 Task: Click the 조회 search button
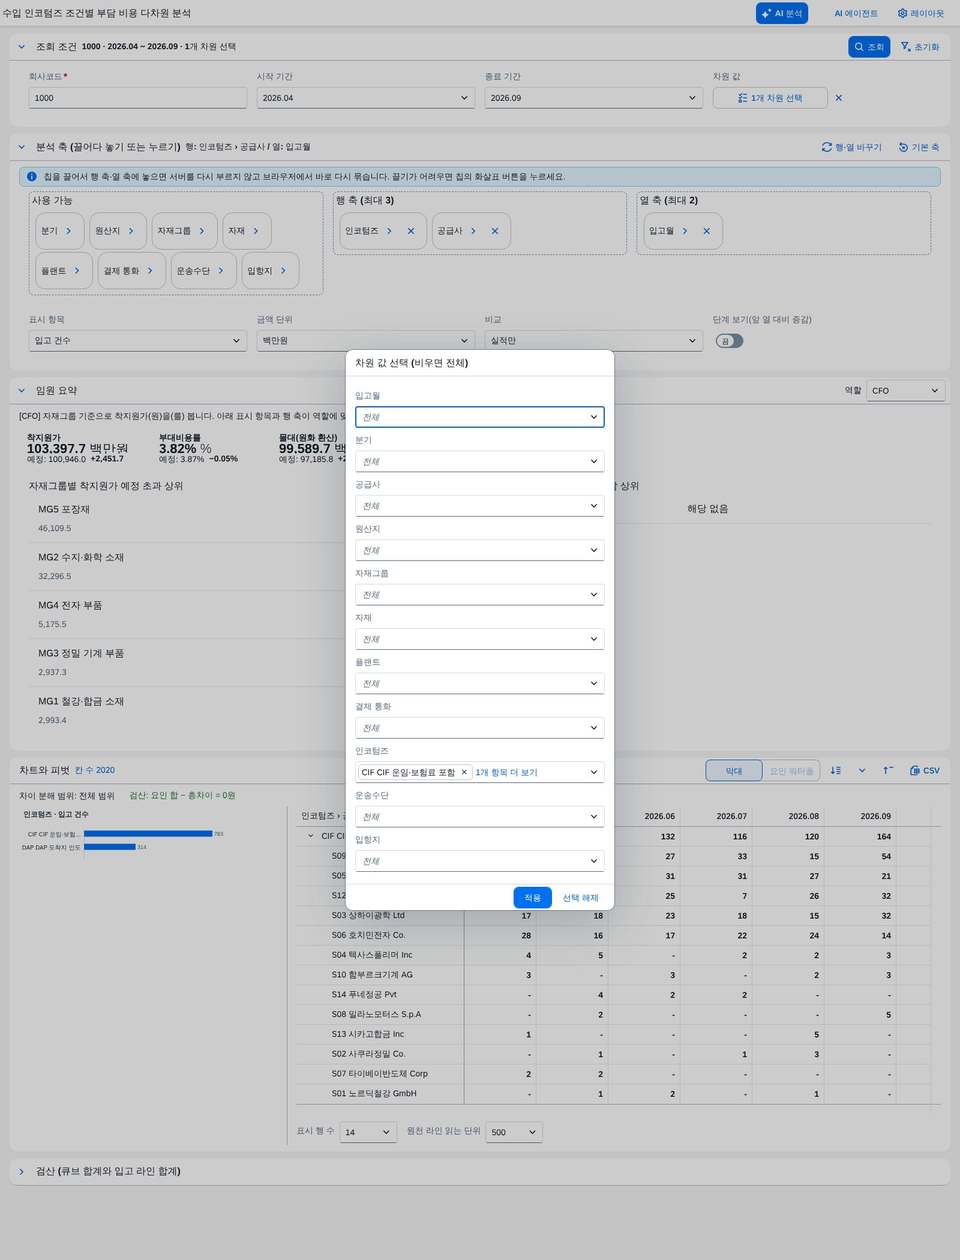[x=869, y=47]
